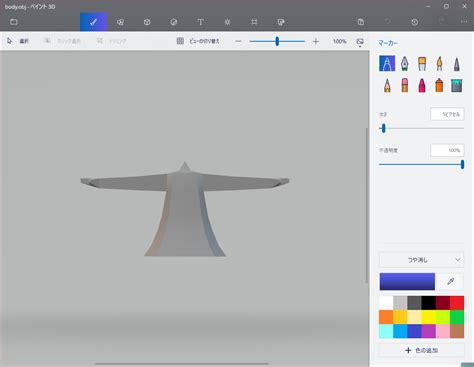Open the 2D shapes tab
This screenshot has width=474, height=367.
tap(120, 22)
